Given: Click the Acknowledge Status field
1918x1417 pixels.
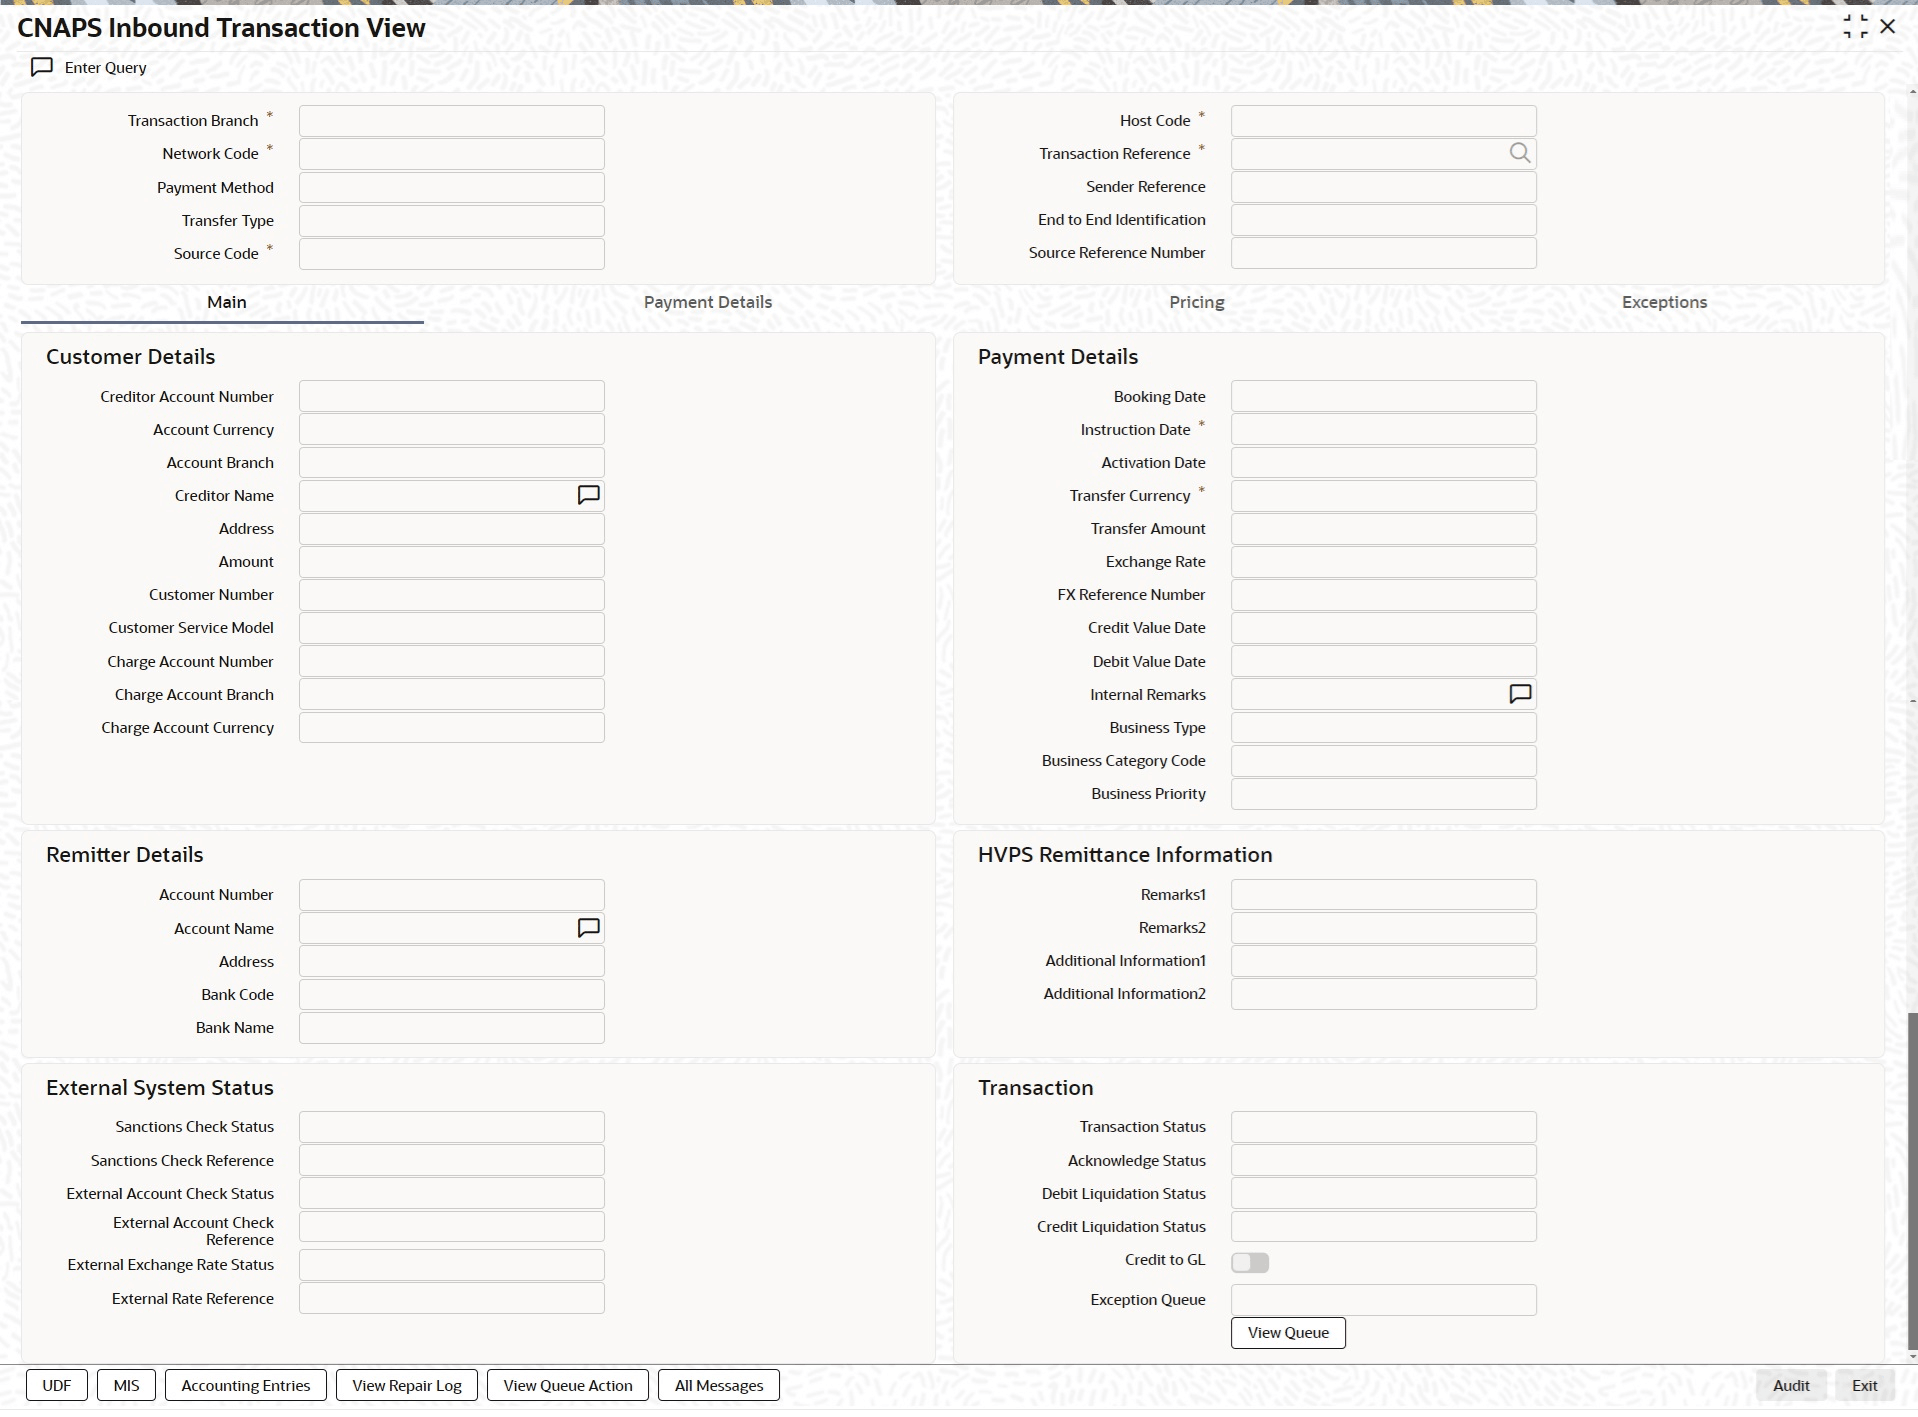Looking at the screenshot, I should click(1384, 1160).
